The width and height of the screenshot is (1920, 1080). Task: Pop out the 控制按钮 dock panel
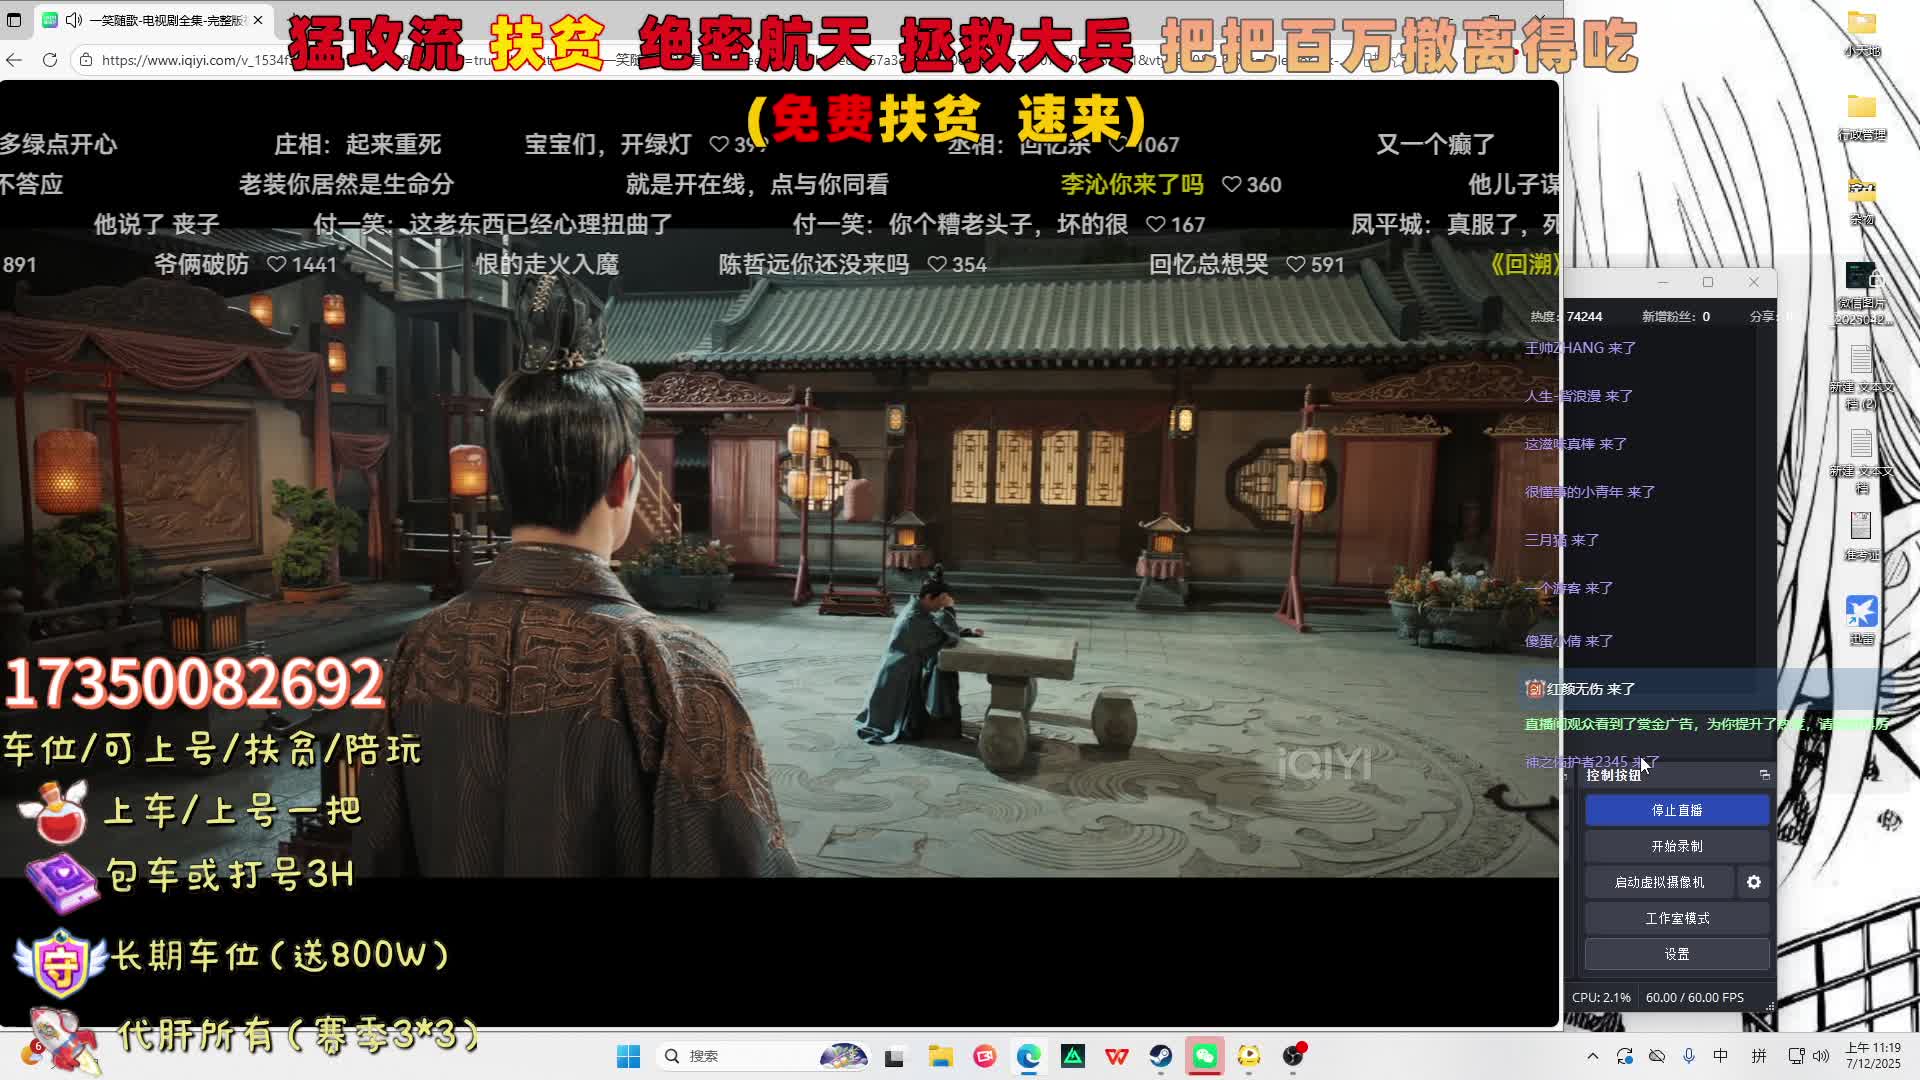tap(1764, 775)
